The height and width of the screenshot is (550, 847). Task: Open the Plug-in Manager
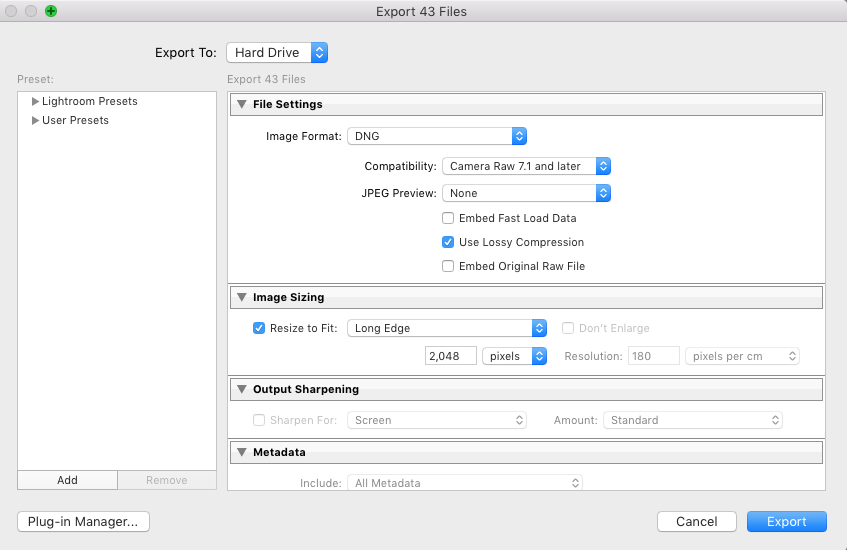(83, 521)
